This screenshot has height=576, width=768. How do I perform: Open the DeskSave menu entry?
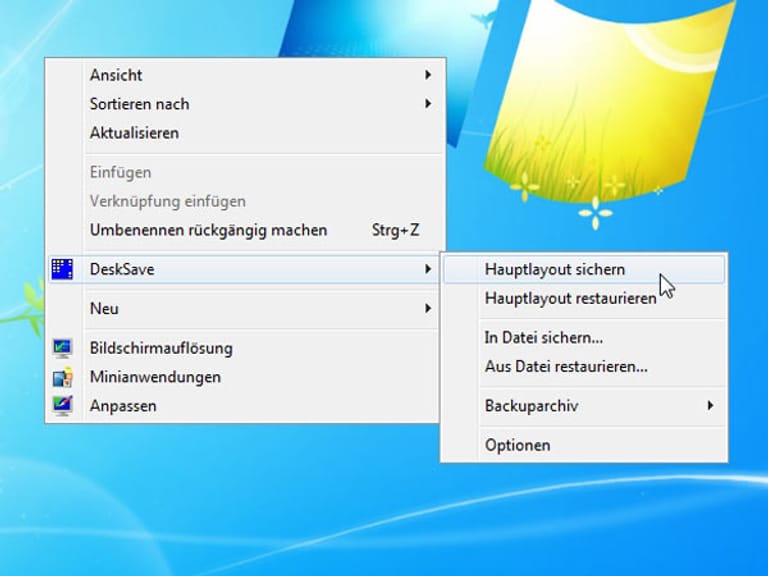245,269
